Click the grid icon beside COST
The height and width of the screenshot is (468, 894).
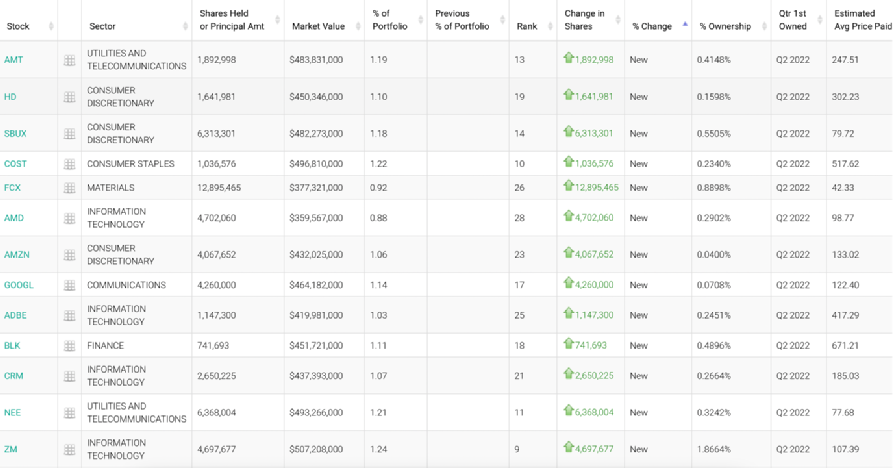pos(69,164)
